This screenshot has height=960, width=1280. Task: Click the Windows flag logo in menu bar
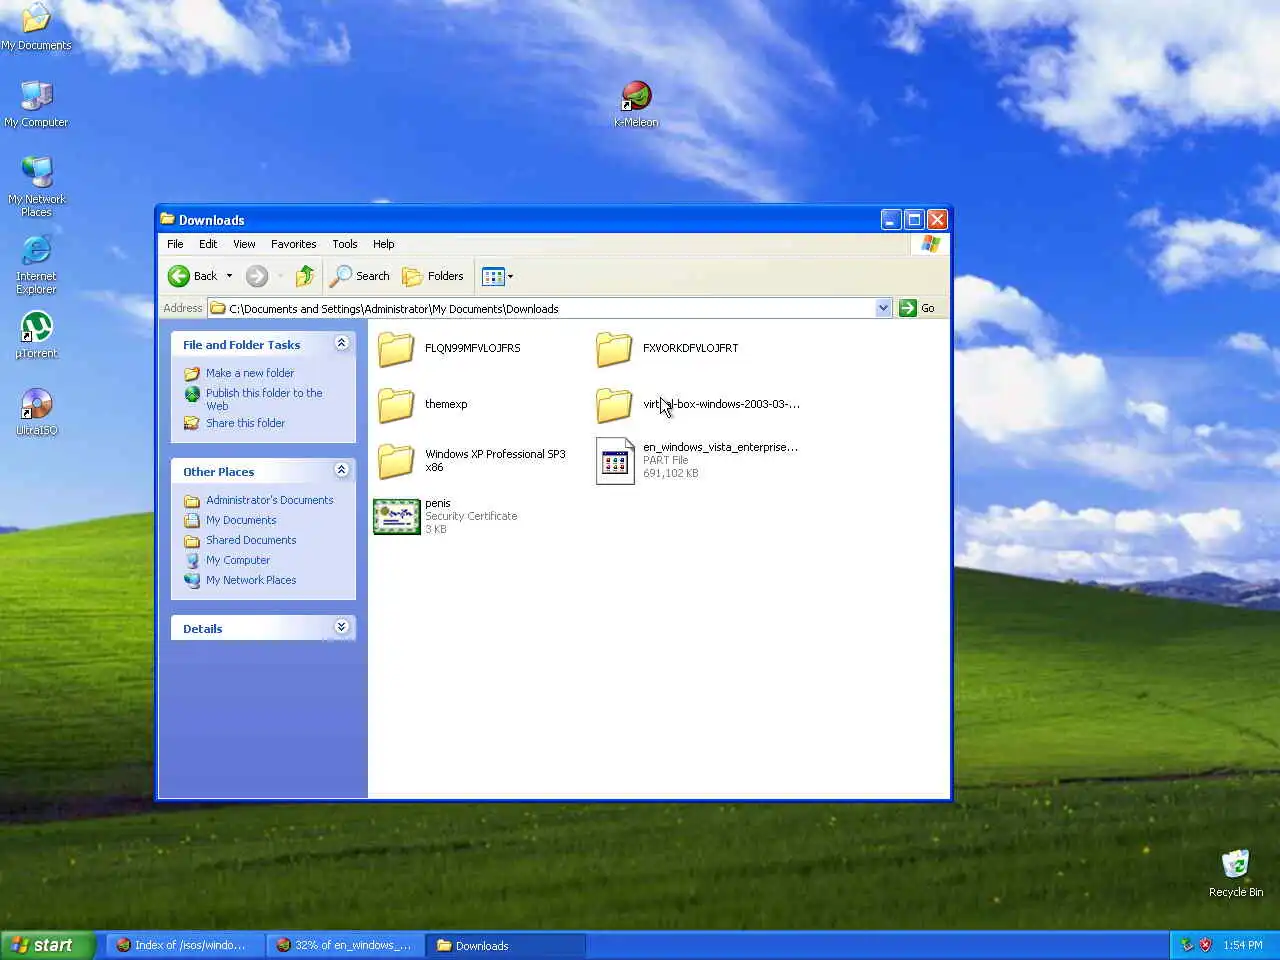coord(931,244)
